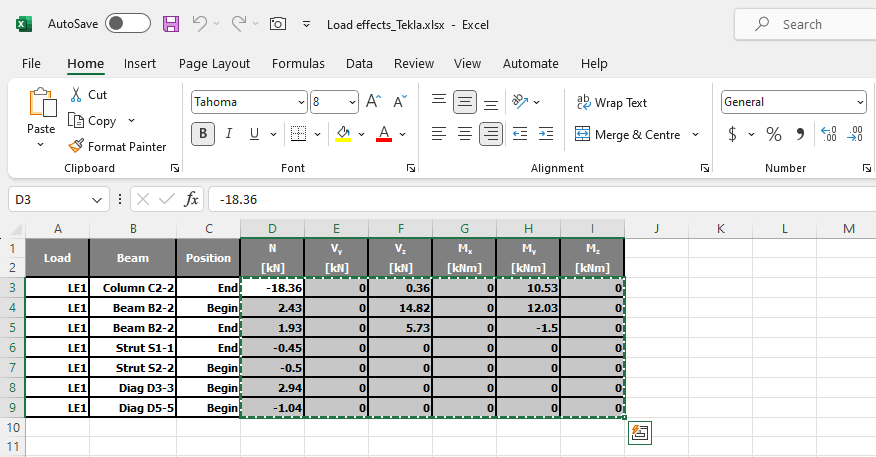
Task: Click the Paste Options icon below the table
Action: coord(640,433)
